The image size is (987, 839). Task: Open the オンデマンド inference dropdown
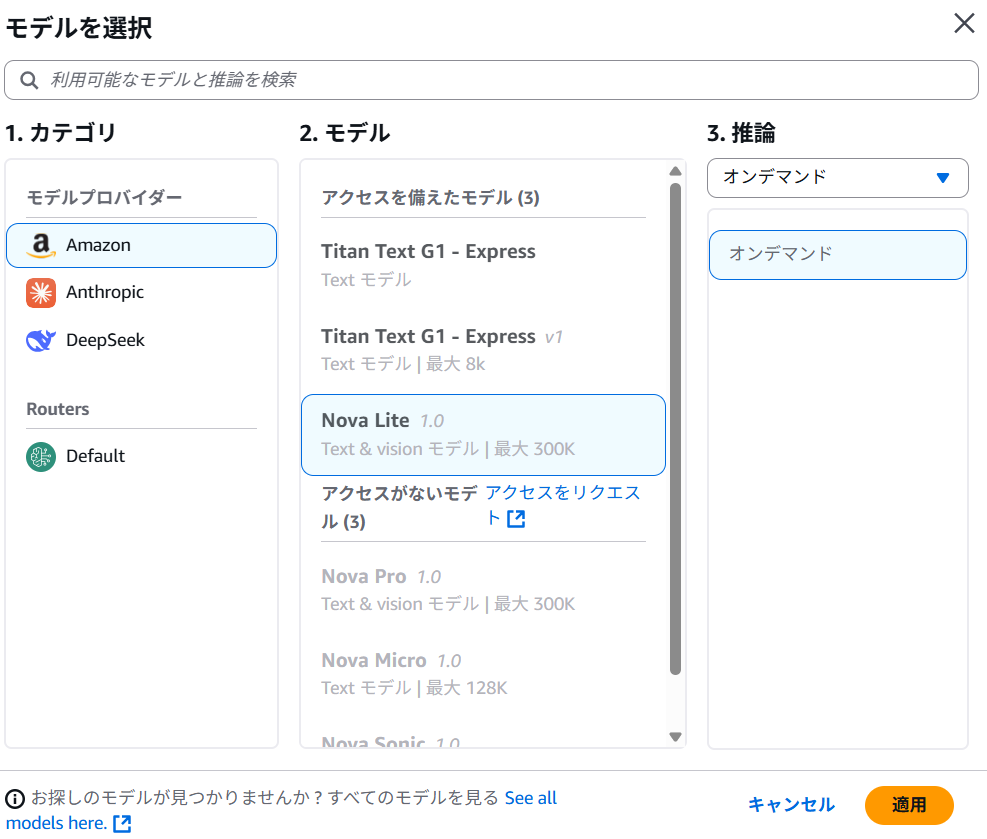pos(837,178)
